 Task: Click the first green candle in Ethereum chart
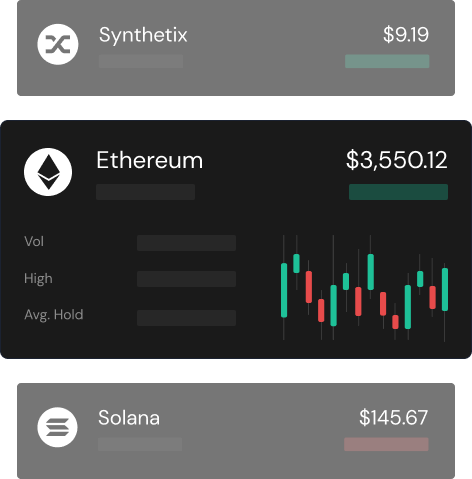[284, 290]
